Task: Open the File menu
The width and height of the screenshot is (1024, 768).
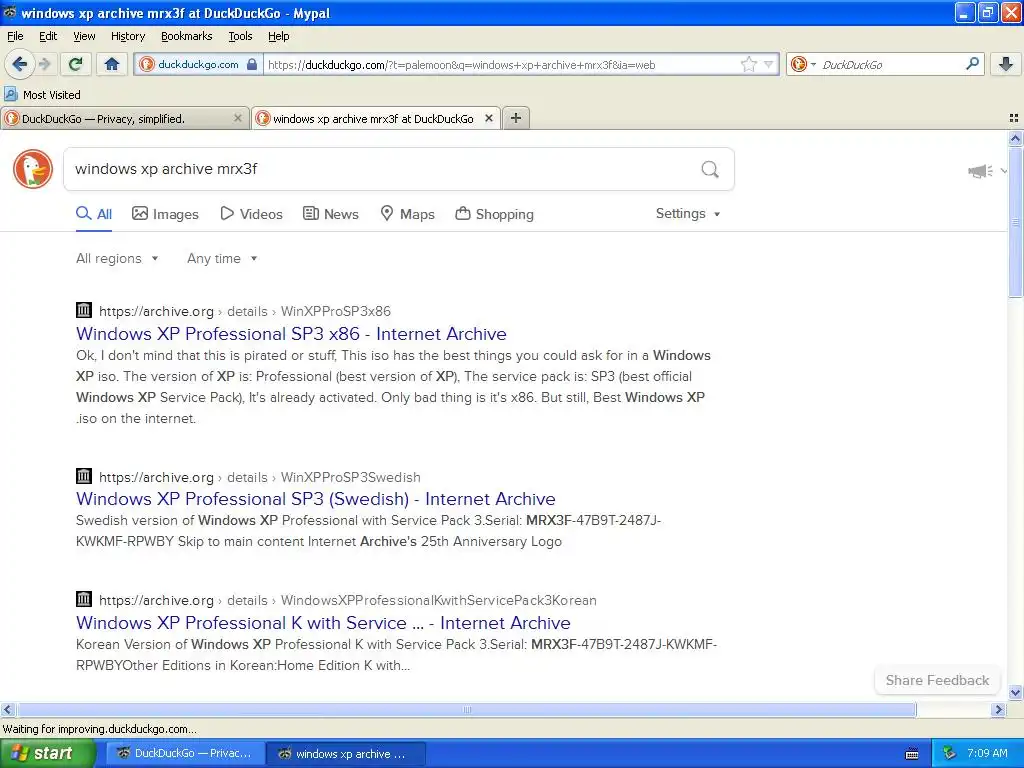Action: pyautogui.click(x=15, y=36)
